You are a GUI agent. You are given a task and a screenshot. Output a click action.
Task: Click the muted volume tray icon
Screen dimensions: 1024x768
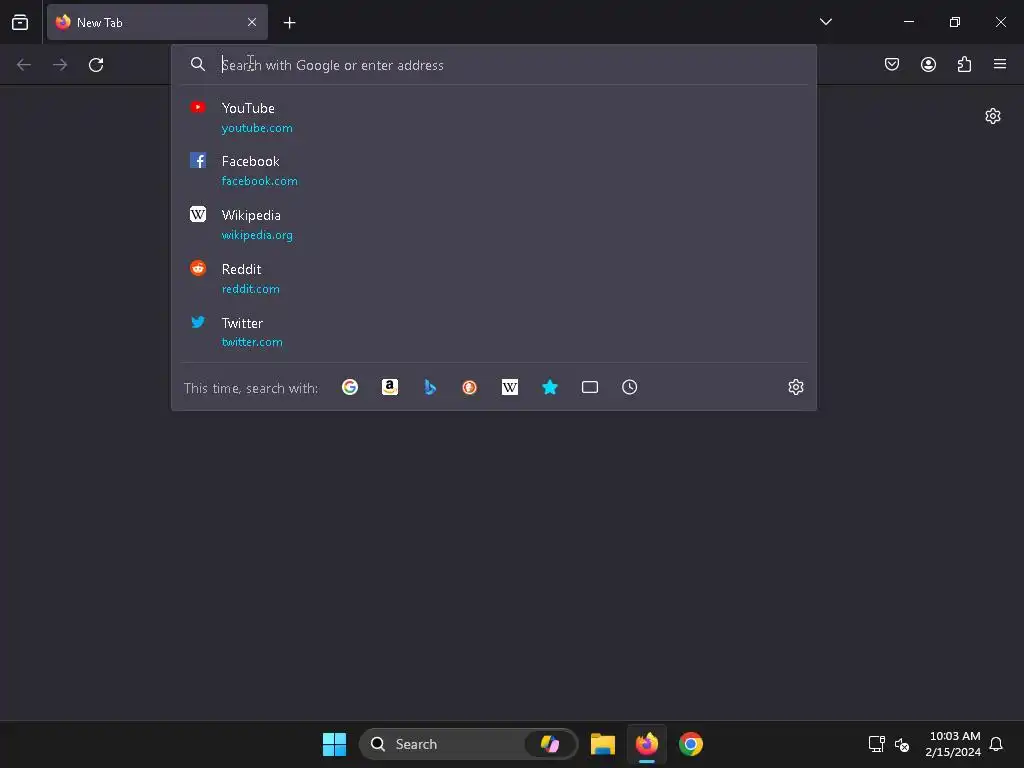tap(902, 744)
